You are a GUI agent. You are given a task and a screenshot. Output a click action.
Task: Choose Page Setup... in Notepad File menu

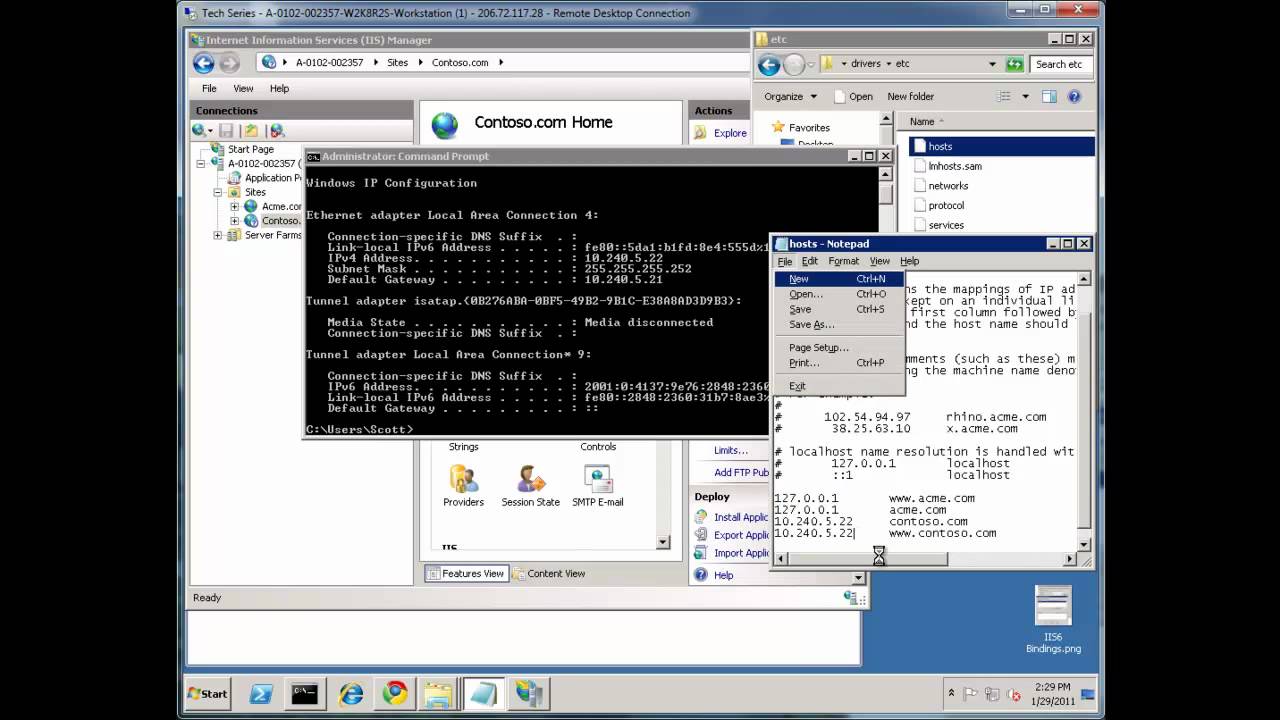coord(838,347)
